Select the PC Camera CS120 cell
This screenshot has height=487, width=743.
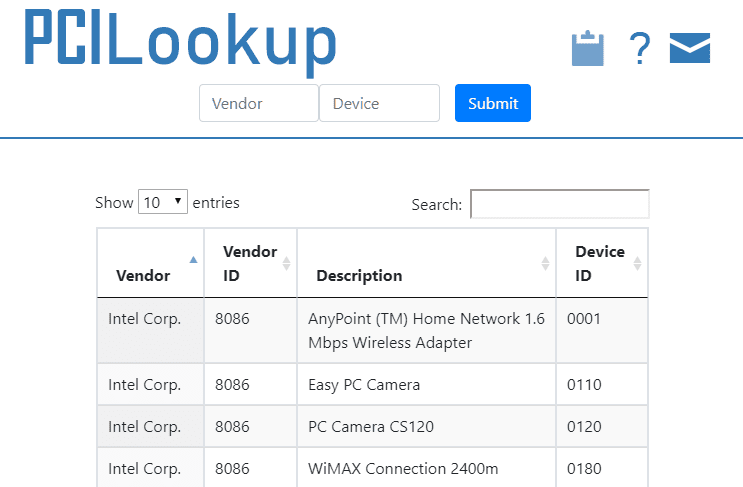click(x=426, y=426)
